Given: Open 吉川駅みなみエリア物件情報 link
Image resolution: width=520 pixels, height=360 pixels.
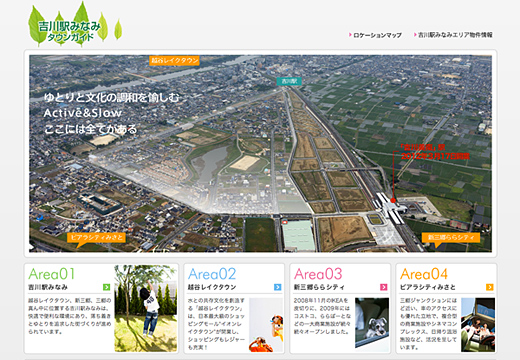Looking at the screenshot, I should click(x=455, y=35).
